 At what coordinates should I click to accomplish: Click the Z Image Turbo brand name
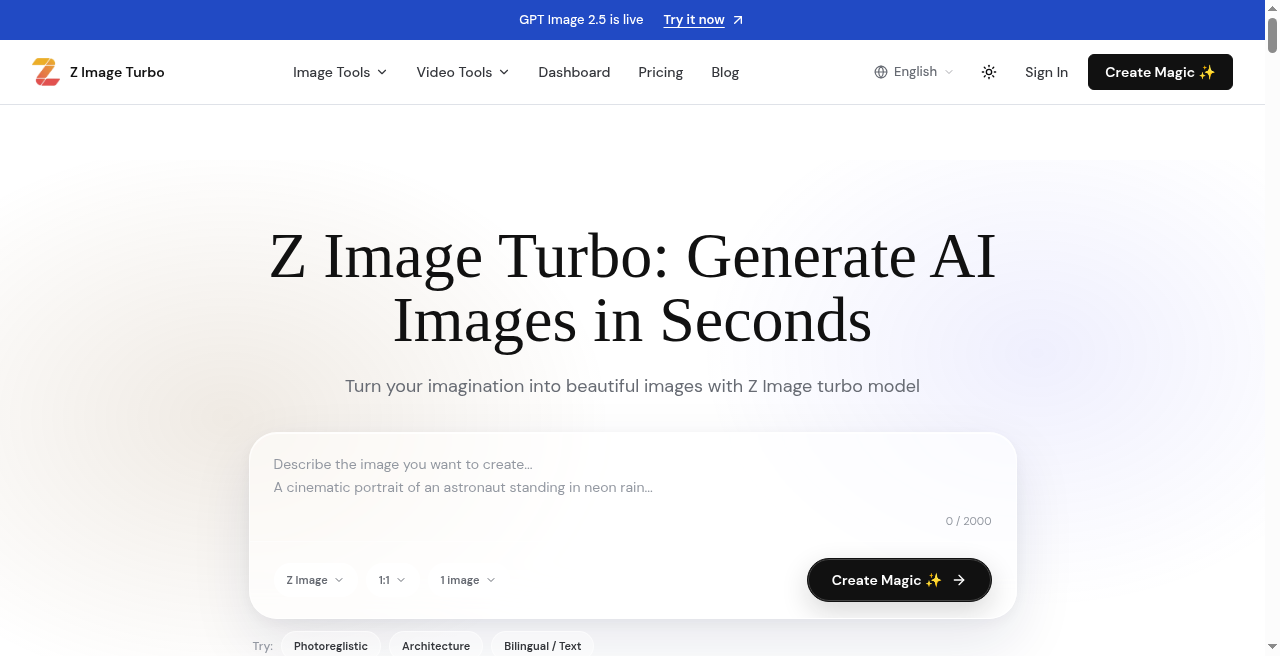[117, 72]
